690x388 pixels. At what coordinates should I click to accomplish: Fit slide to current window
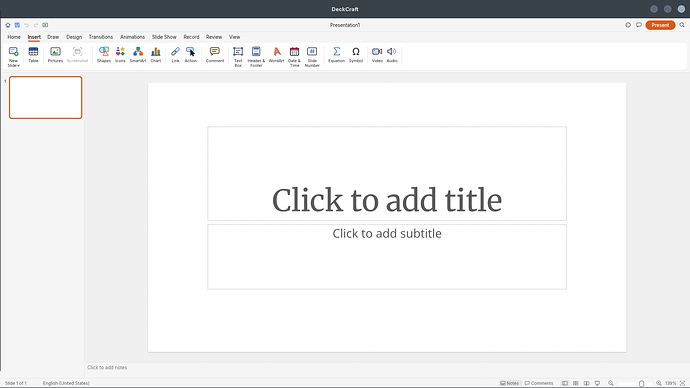coord(683,383)
